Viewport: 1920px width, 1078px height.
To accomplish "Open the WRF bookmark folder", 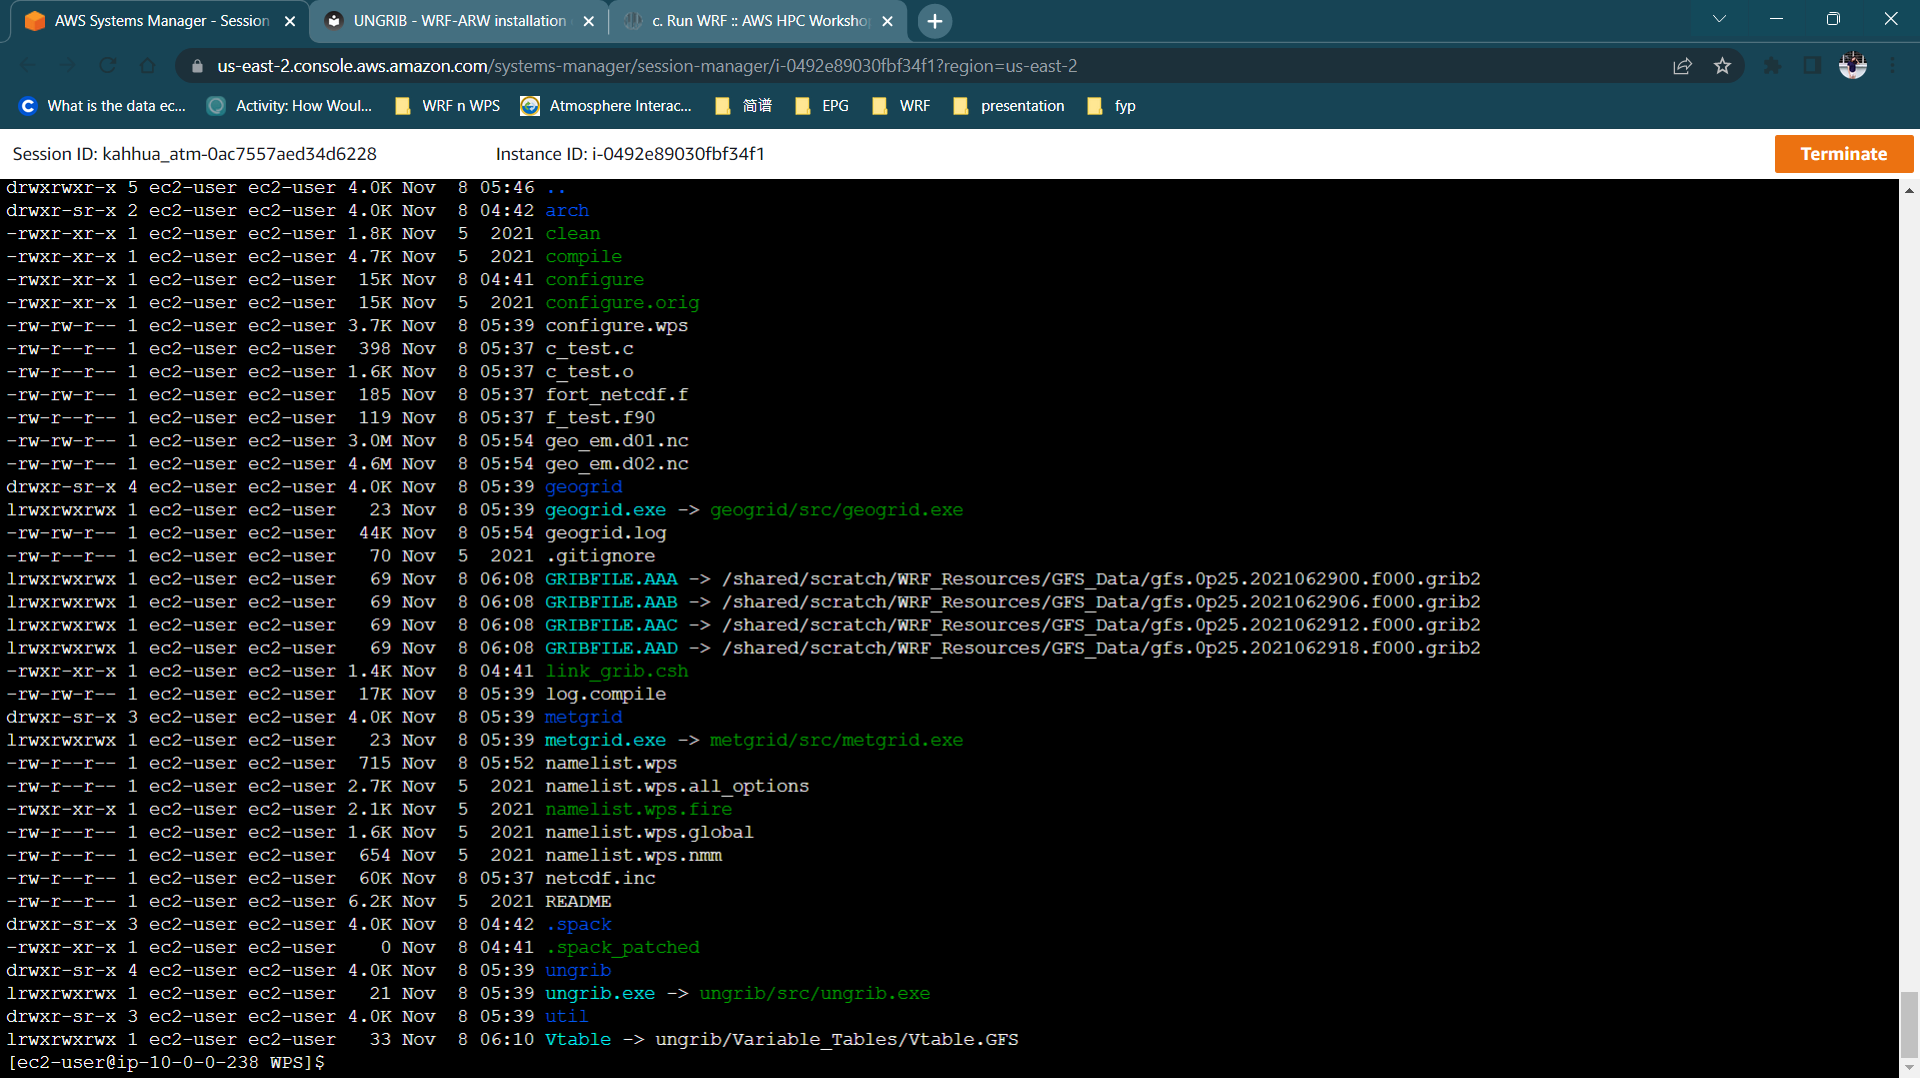I will click(901, 106).
